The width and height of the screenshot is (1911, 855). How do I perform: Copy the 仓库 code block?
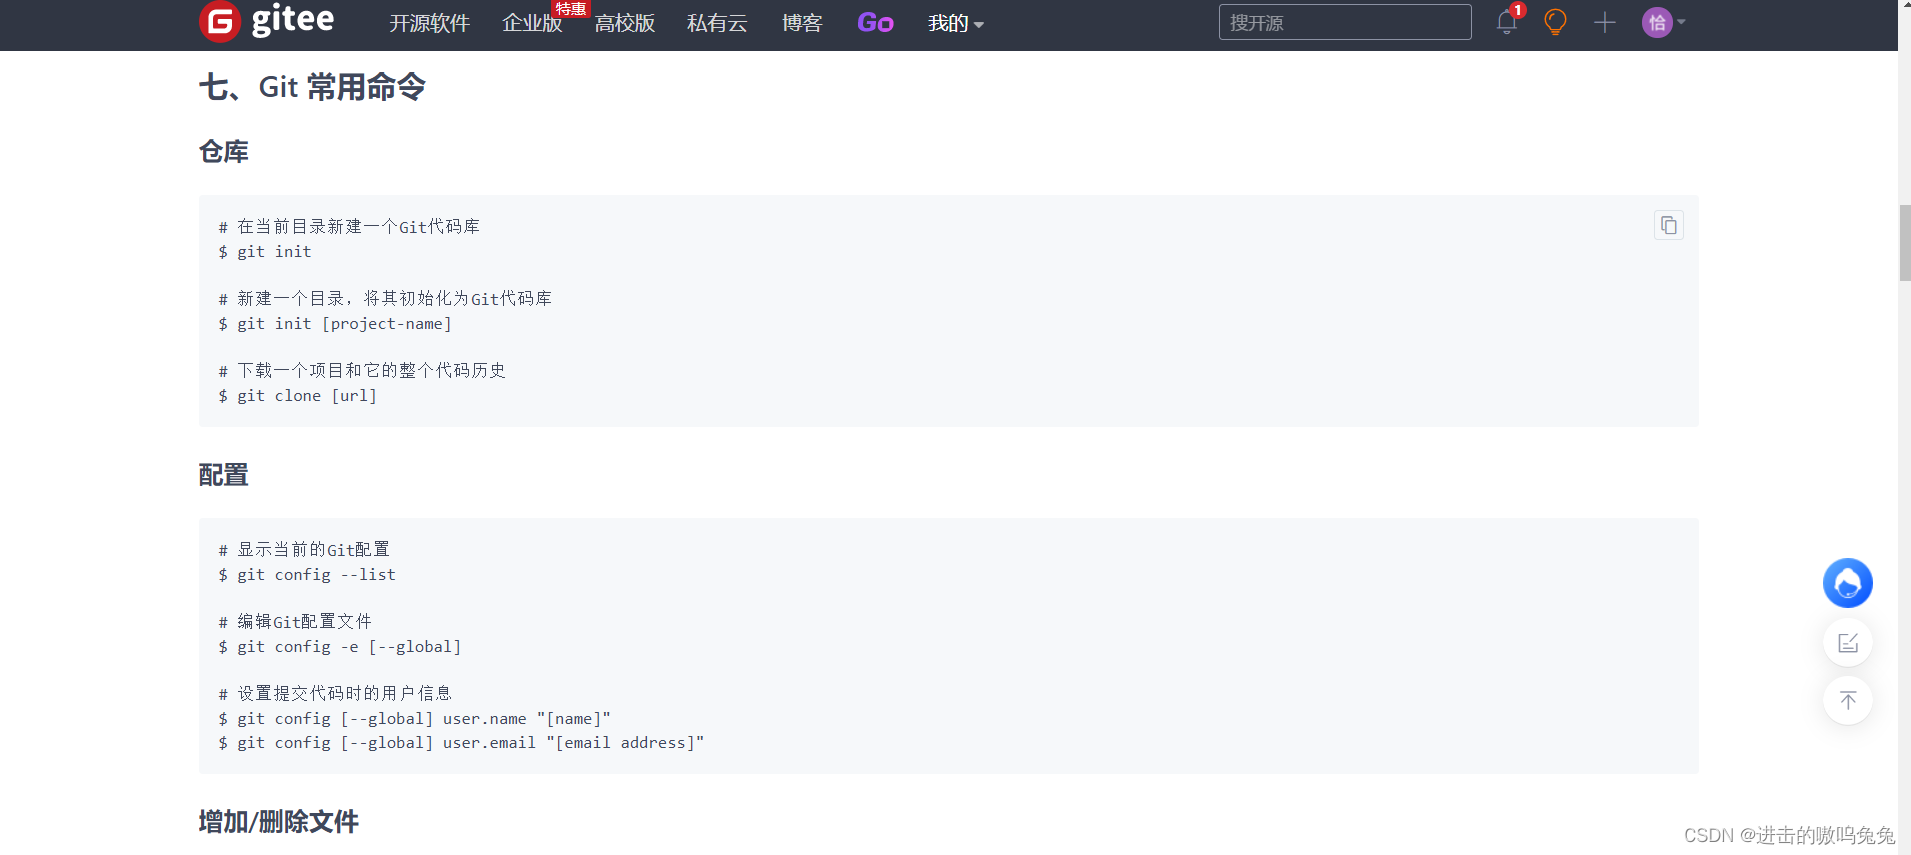(x=1669, y=225)
